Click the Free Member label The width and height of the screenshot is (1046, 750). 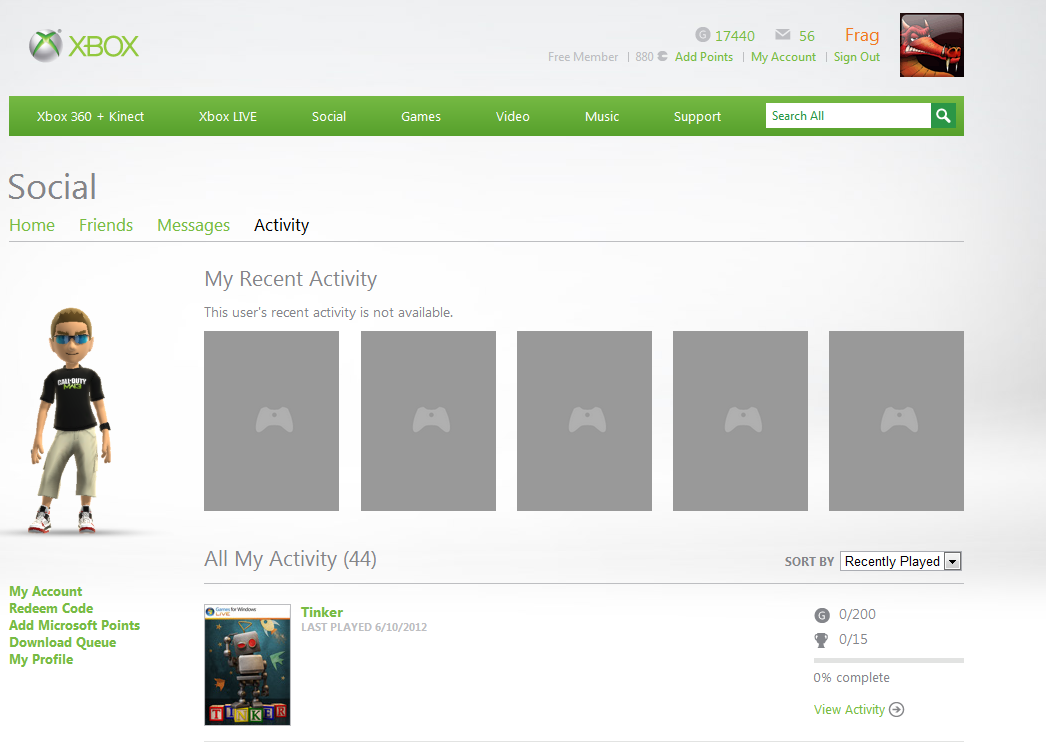point(583,57)
